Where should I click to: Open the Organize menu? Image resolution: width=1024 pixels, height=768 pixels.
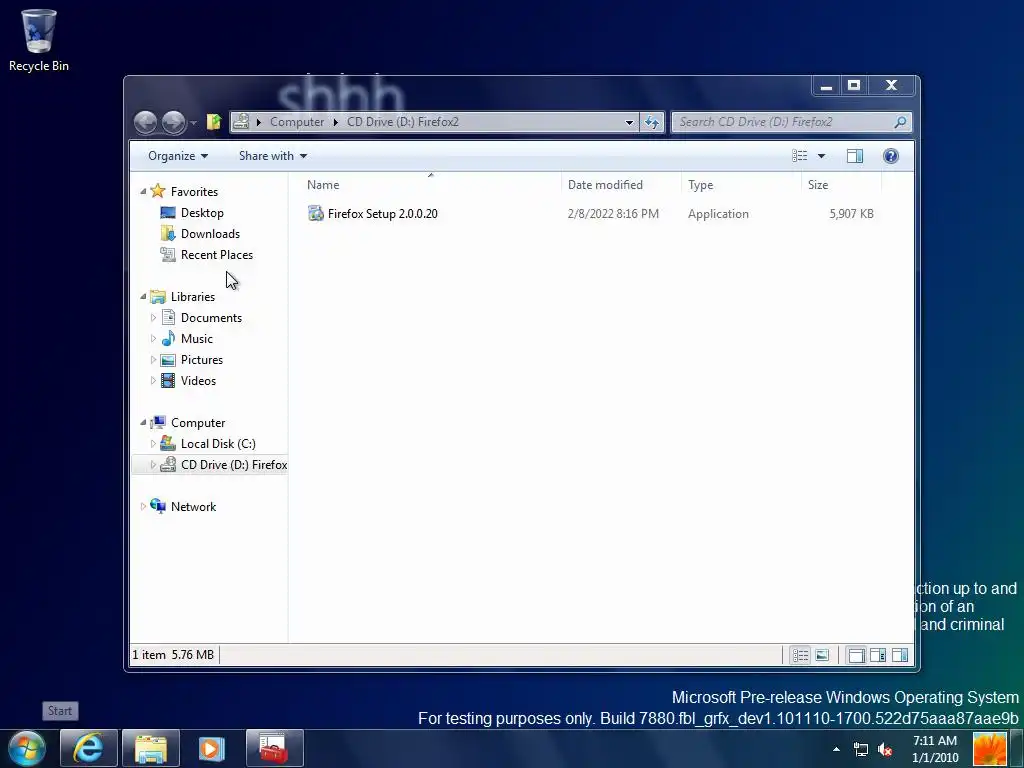point(178,156)
